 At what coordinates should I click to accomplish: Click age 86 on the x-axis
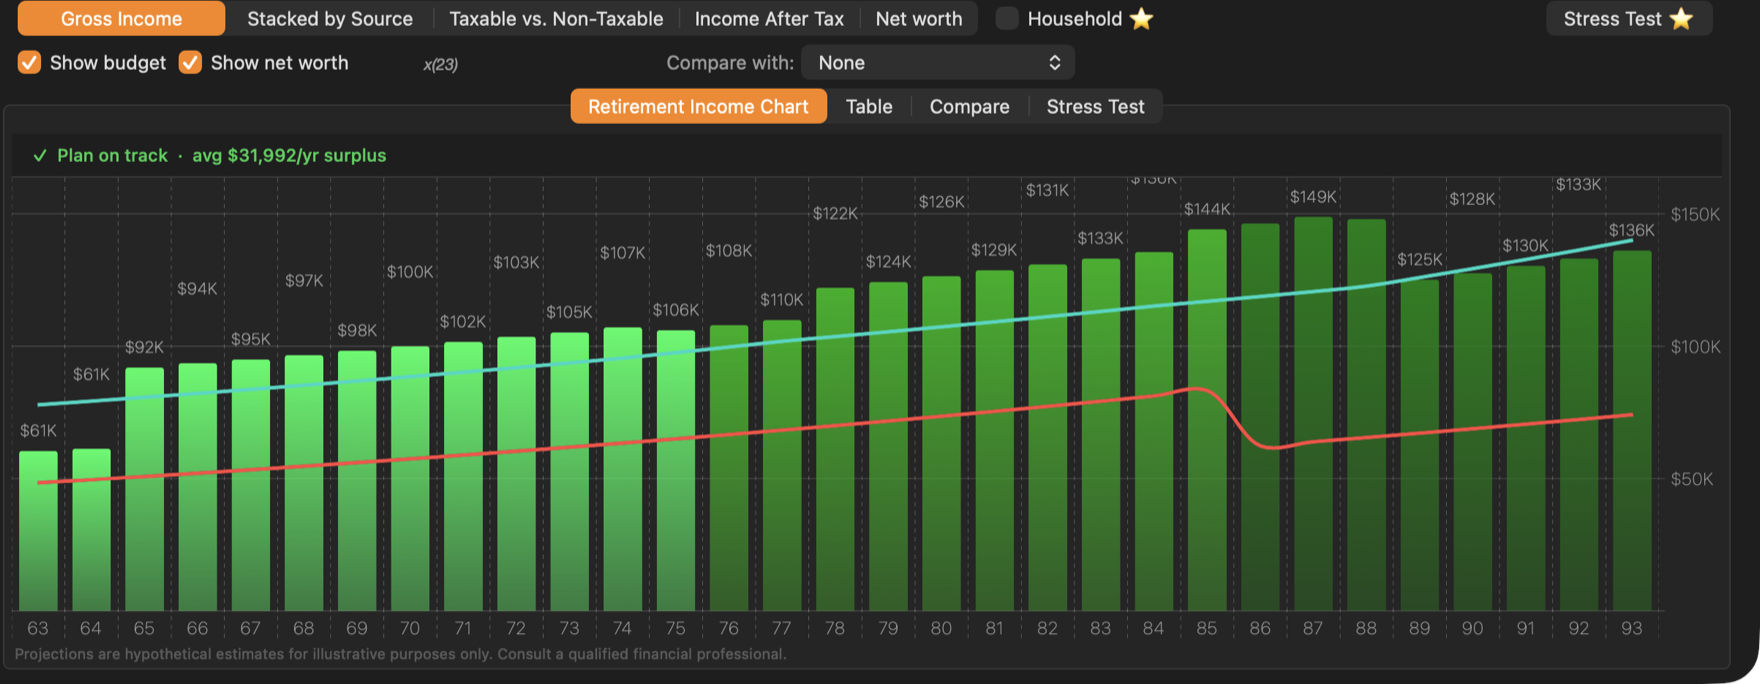tap(1260, 628)
